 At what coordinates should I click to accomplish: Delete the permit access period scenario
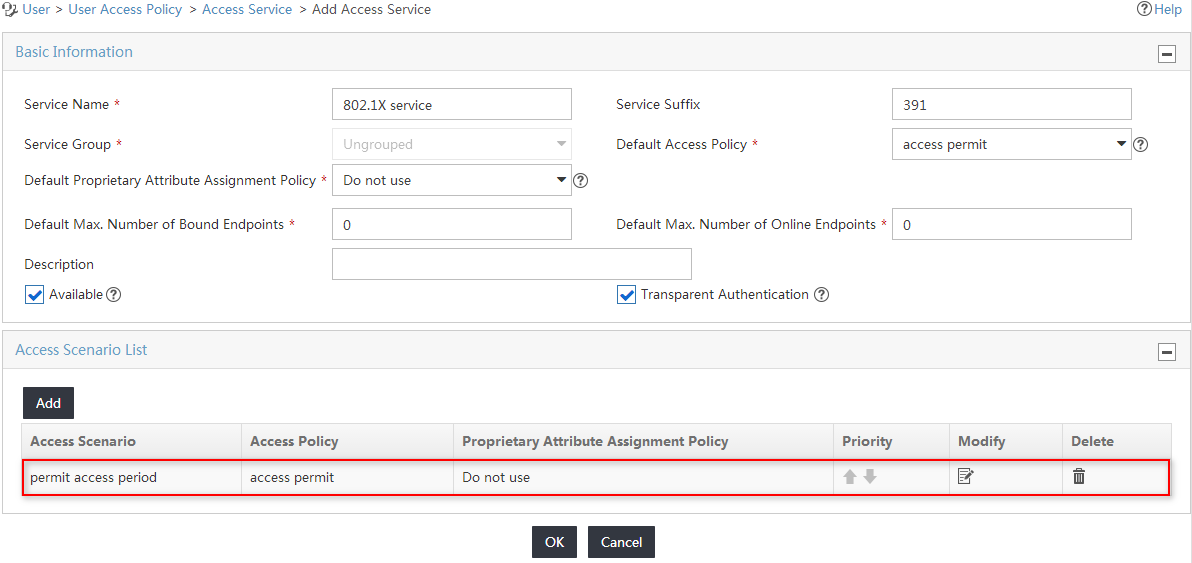(1079, 477)
